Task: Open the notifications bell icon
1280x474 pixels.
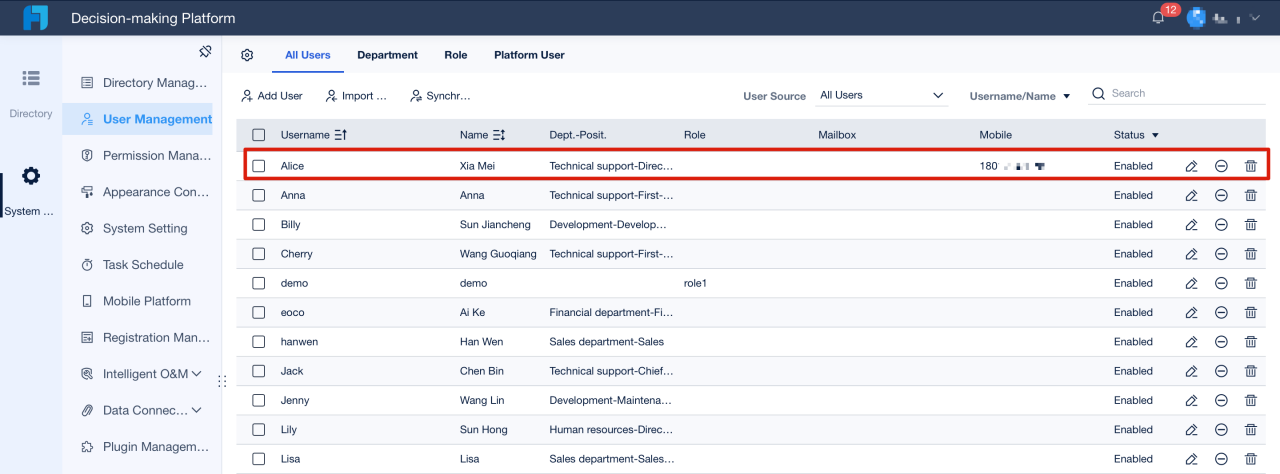Action: (x=1158, y=18)
